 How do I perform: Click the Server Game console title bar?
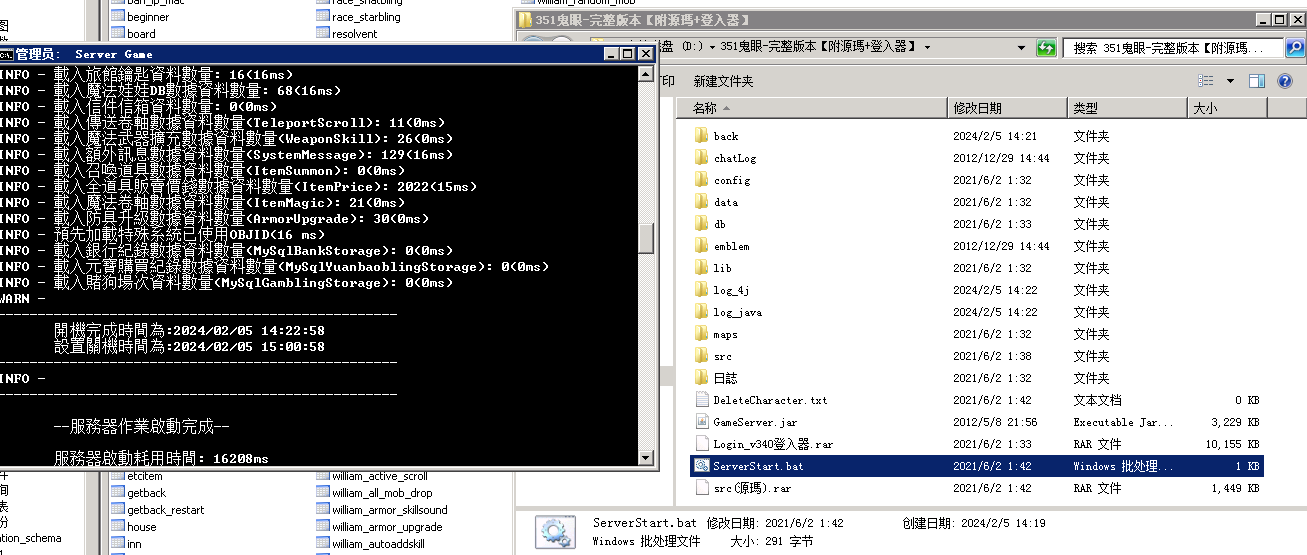[x=300, y=54]
